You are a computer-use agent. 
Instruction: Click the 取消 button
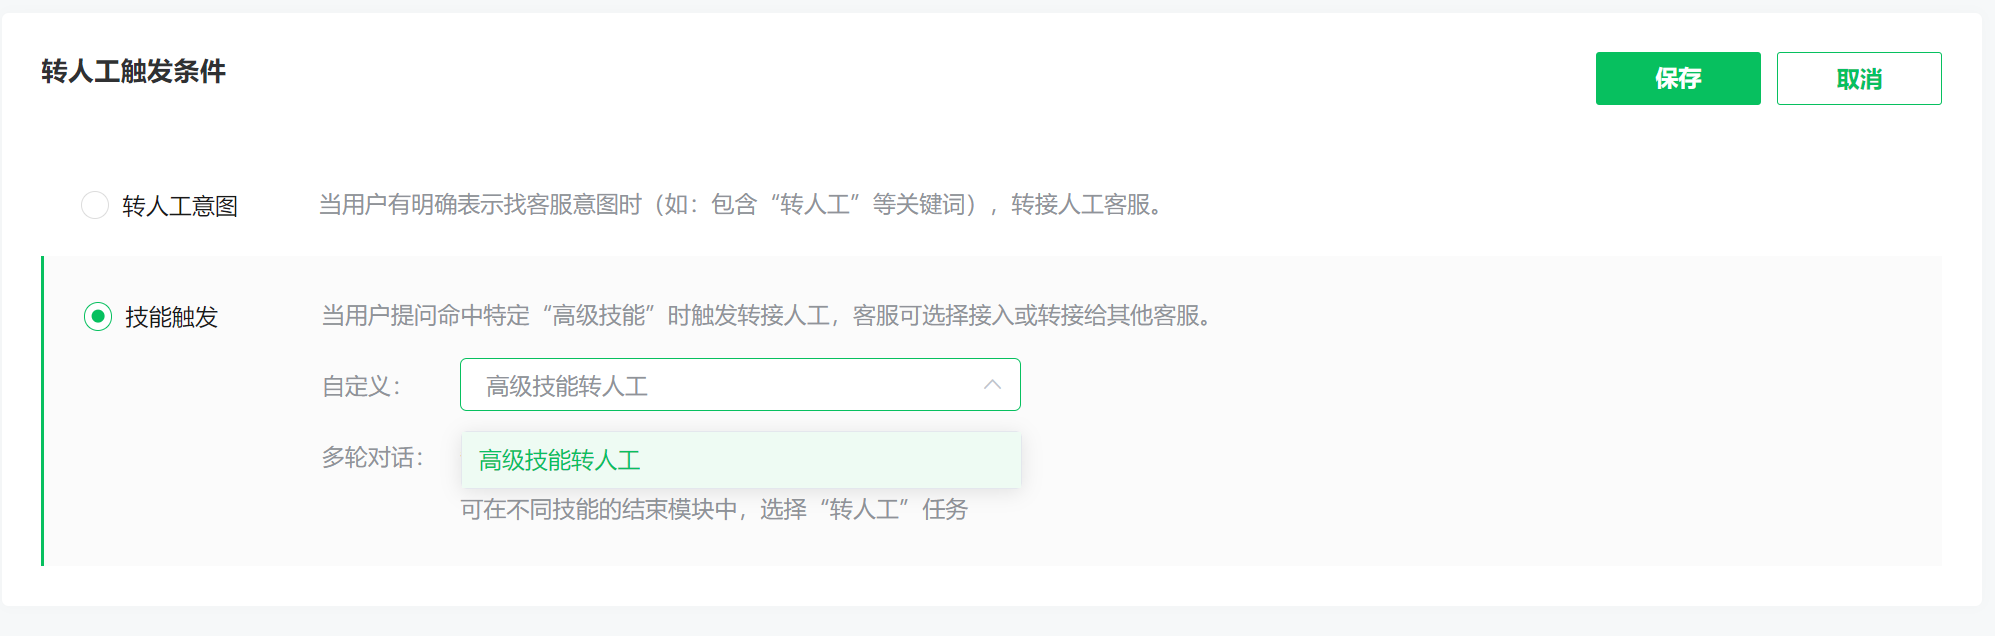1858,78
